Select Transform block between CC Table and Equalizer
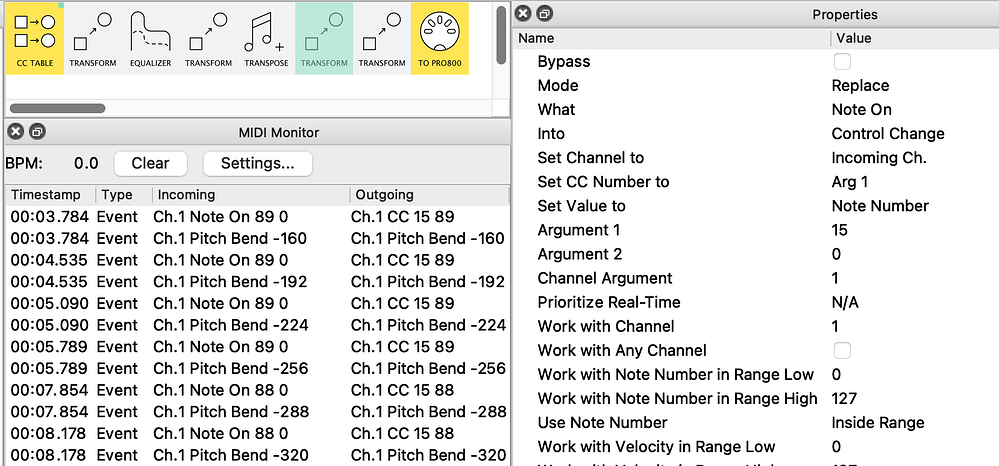Screen dimensions: 999x466 (93, 37)
